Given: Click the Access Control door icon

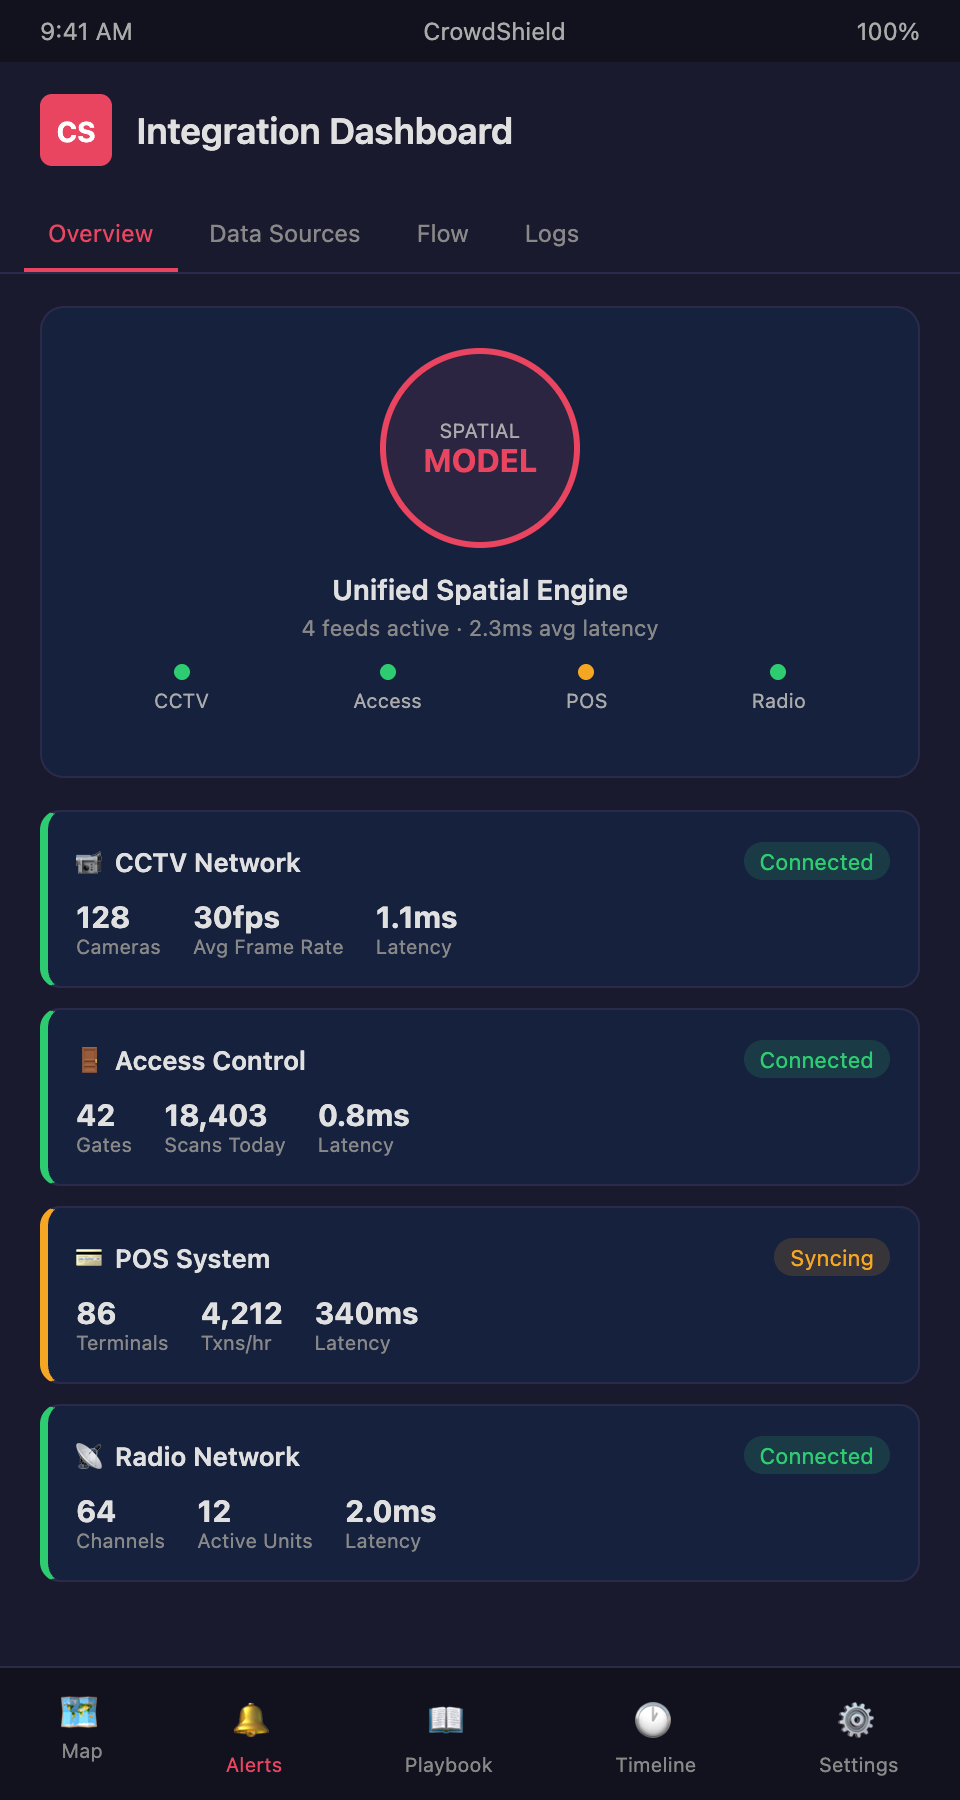Looking at the screenshot, I should tap(89, 1061).
